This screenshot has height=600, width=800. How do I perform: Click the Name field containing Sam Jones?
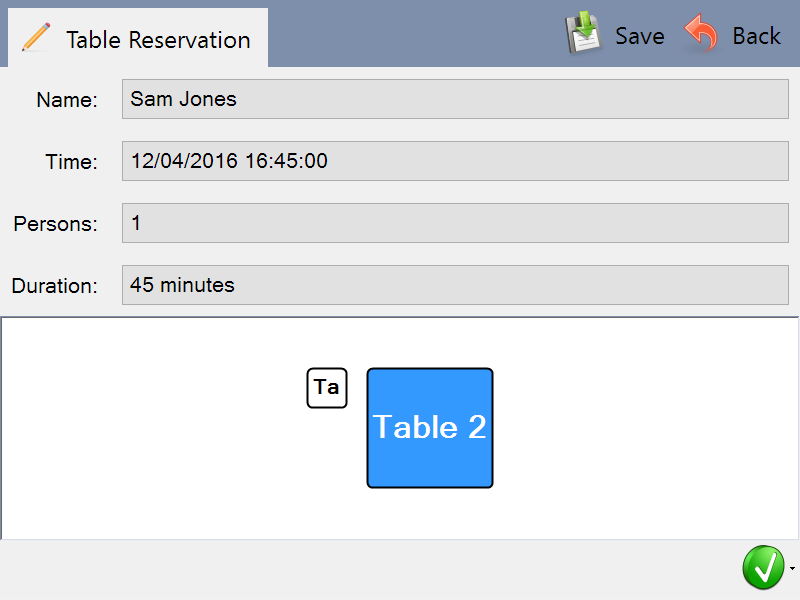click(x=456, y=99)
